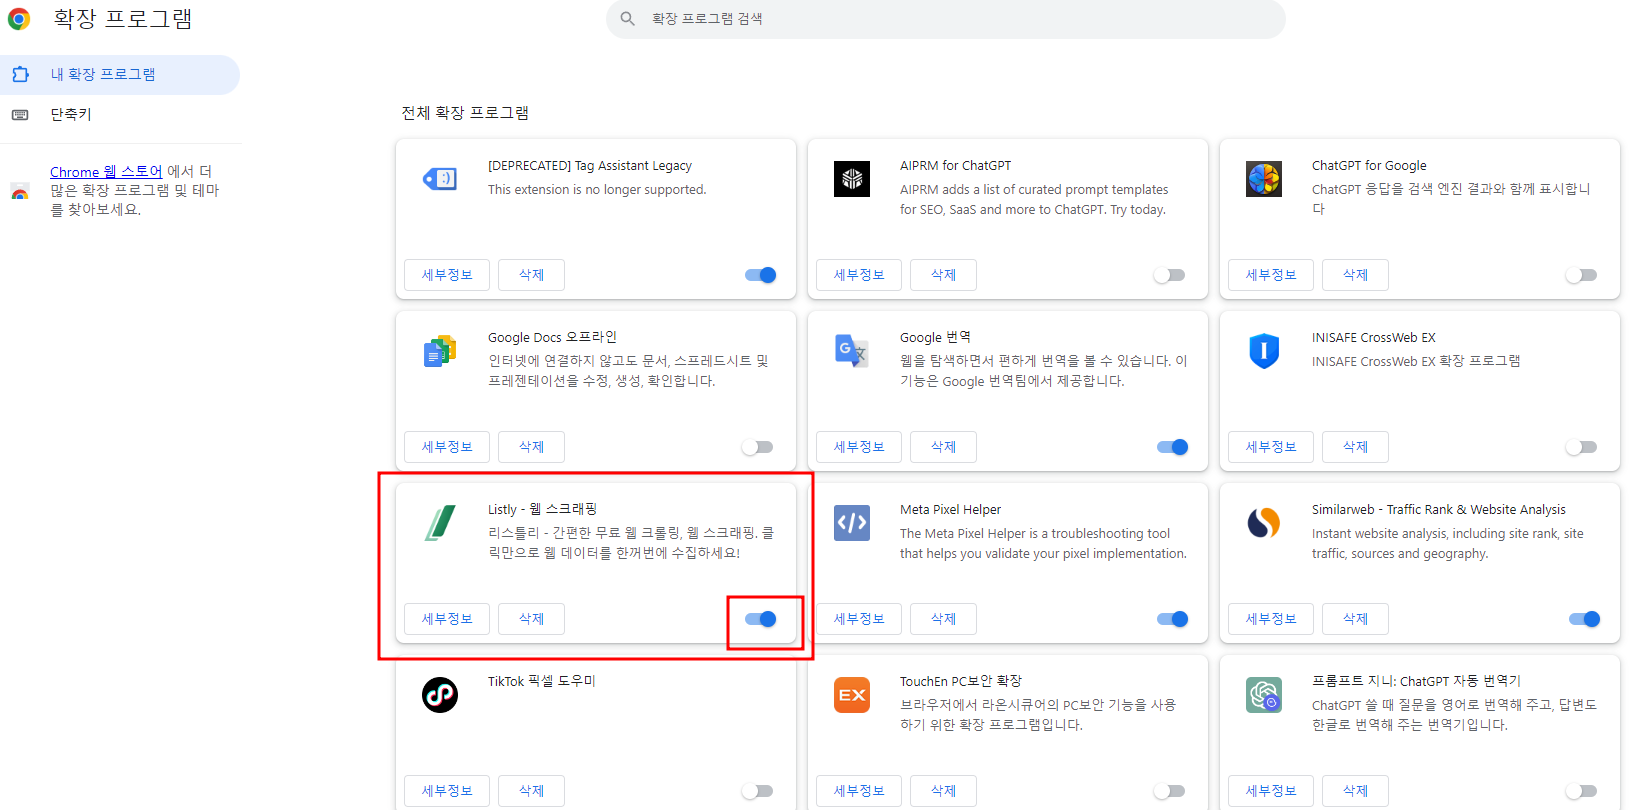Disable the Tag Assistant Legacy extension
This screenshot has height=810, width=1649.
point(761,275)
